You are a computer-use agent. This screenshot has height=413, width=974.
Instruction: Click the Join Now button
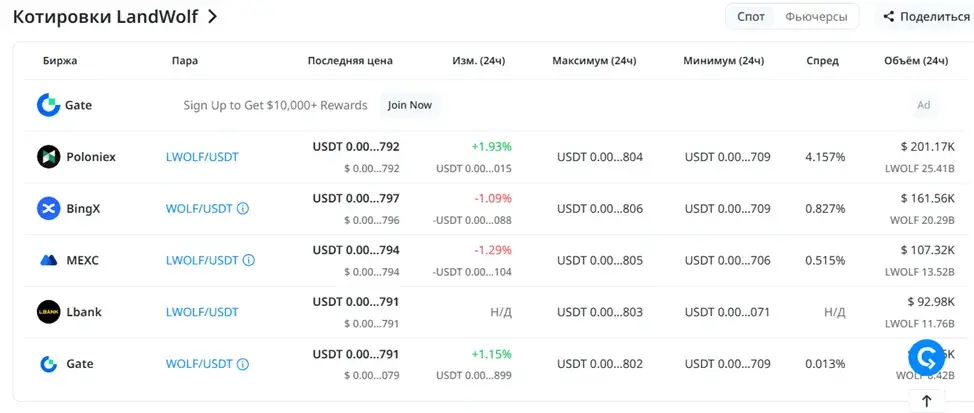pyautogui.click(x=409, y=105)
